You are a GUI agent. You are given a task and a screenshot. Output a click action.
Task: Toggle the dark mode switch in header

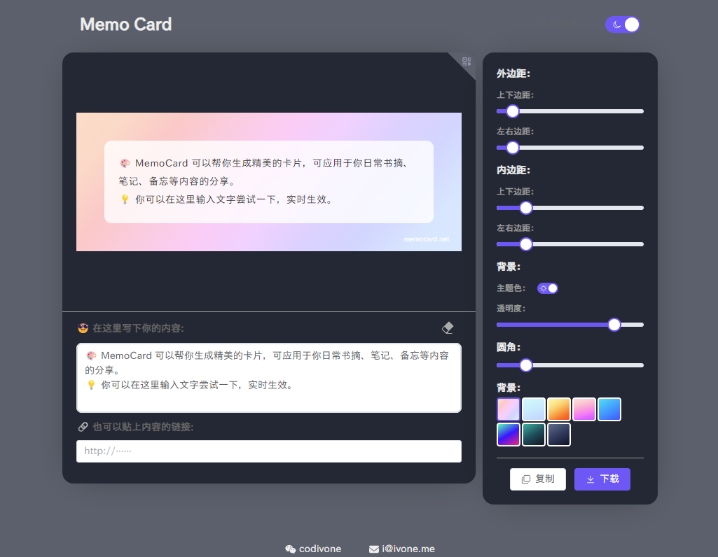point(622,25)
